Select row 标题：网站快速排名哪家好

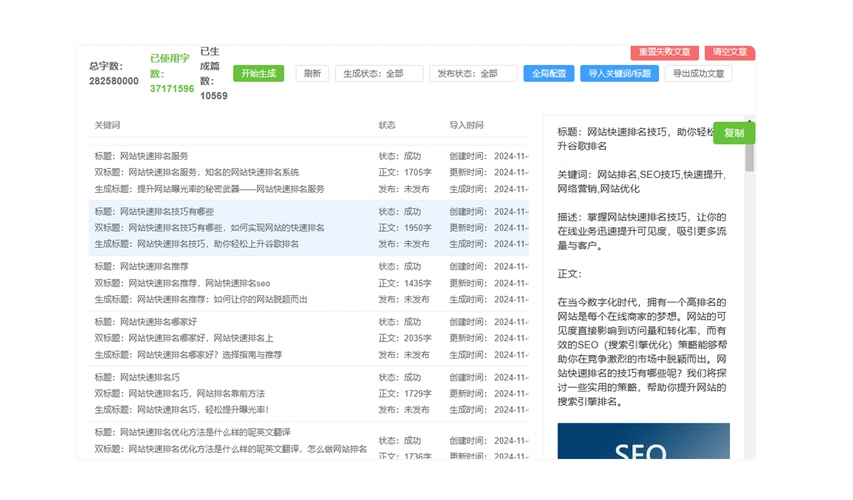[308, 338]
